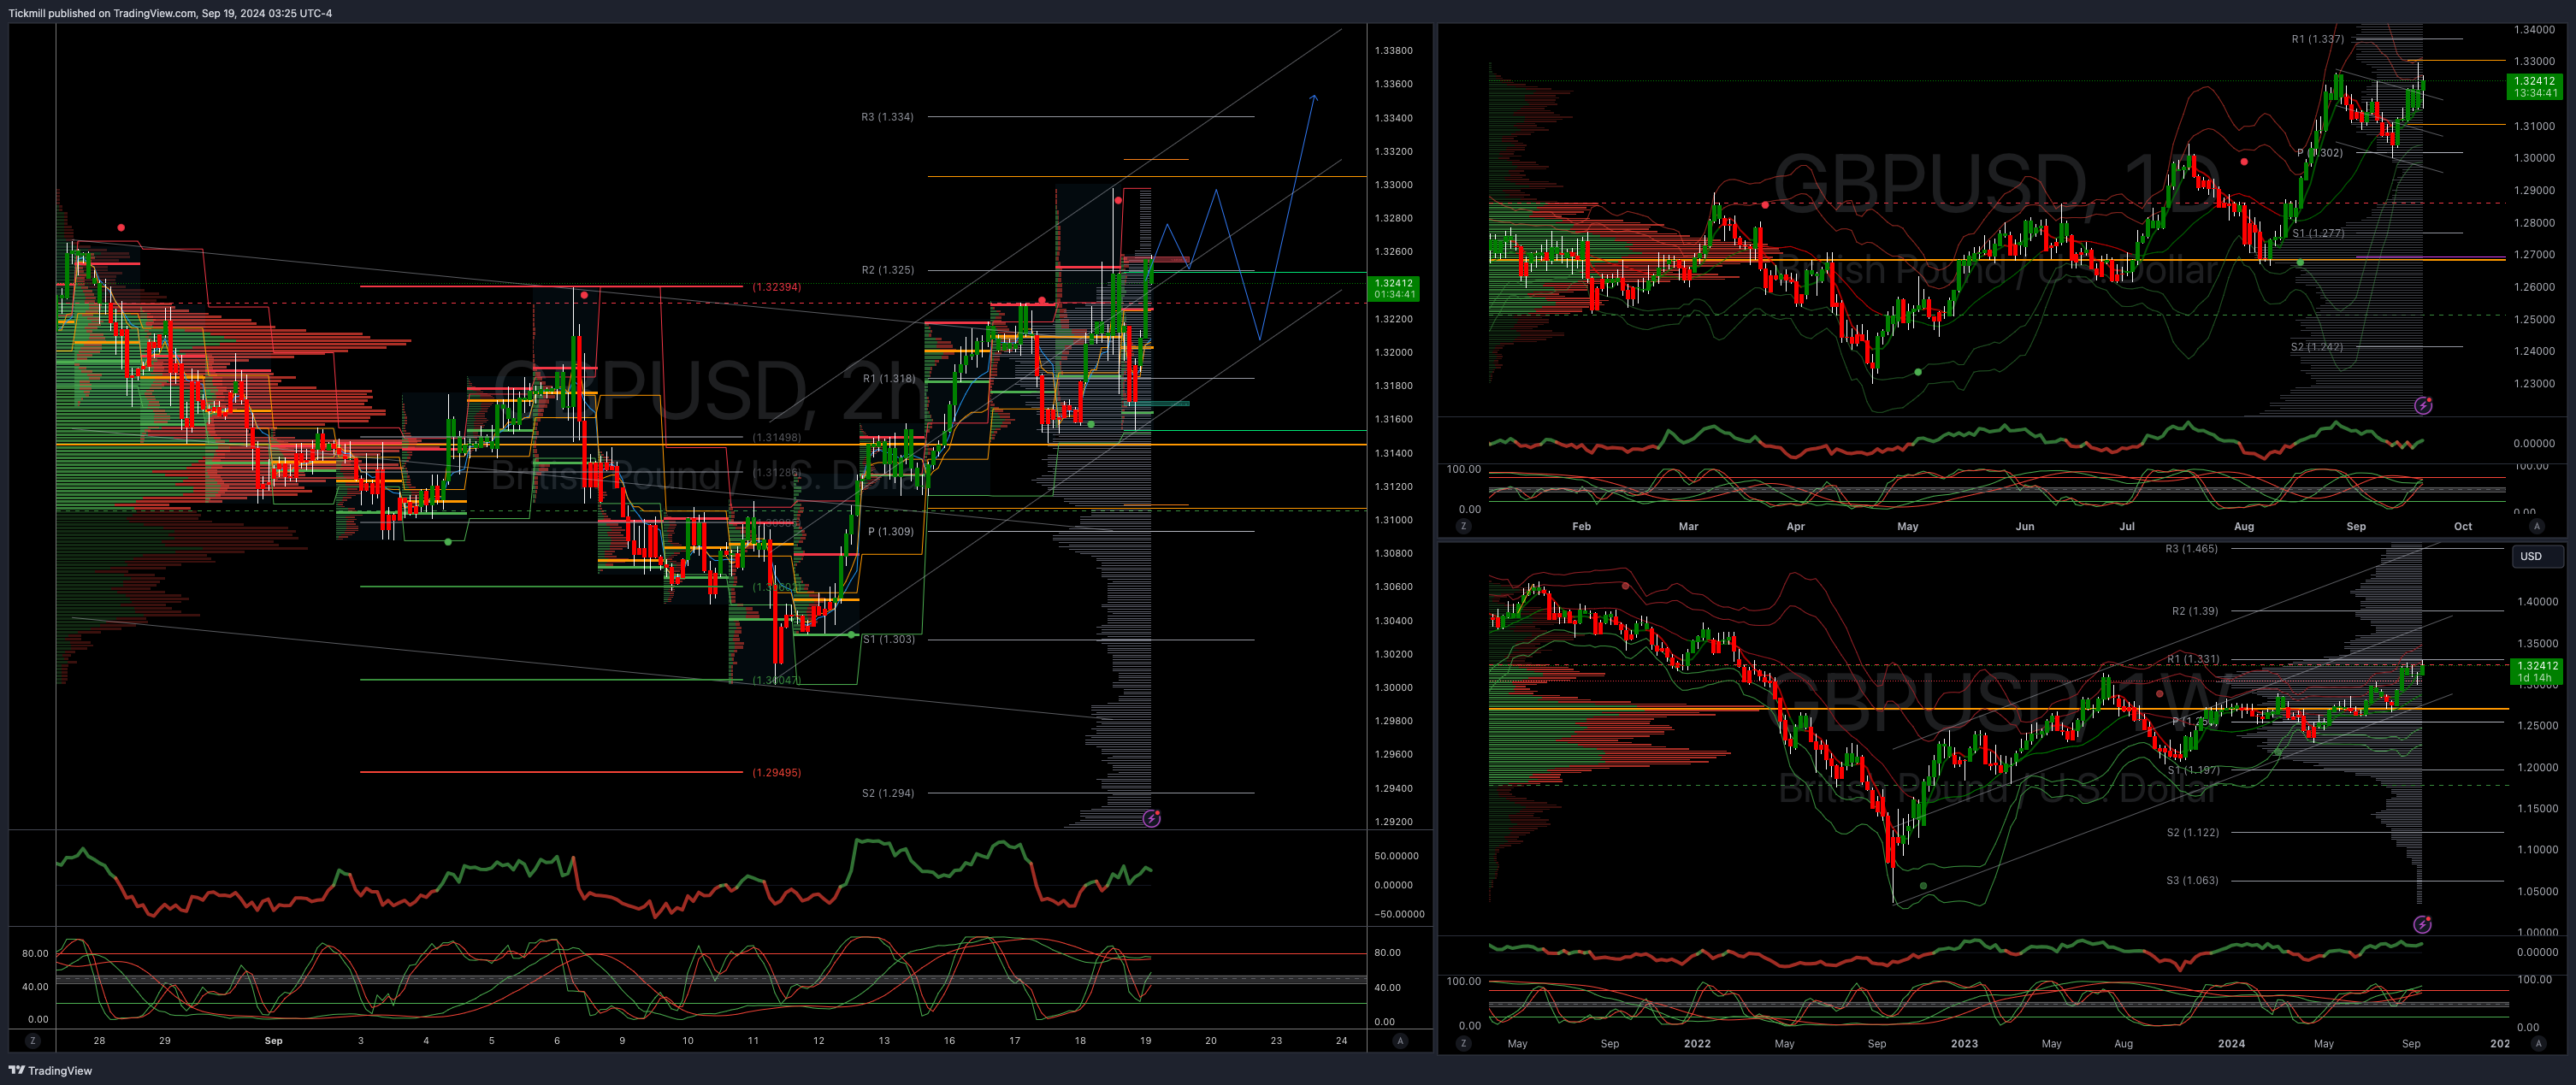Click the red (1.32394) level label
This screenshot has height=1085, width=2576.
(x=776, y=287)
